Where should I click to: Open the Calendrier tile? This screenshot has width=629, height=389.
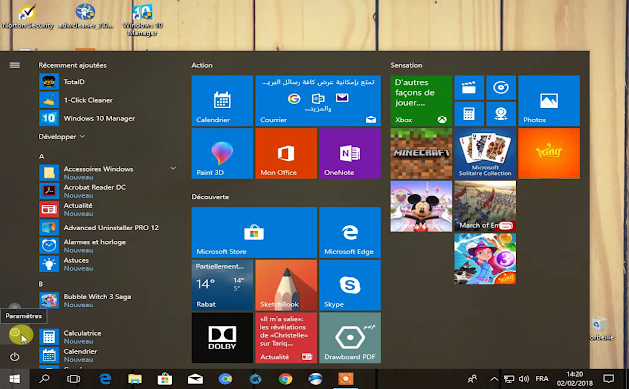(222, 101)
